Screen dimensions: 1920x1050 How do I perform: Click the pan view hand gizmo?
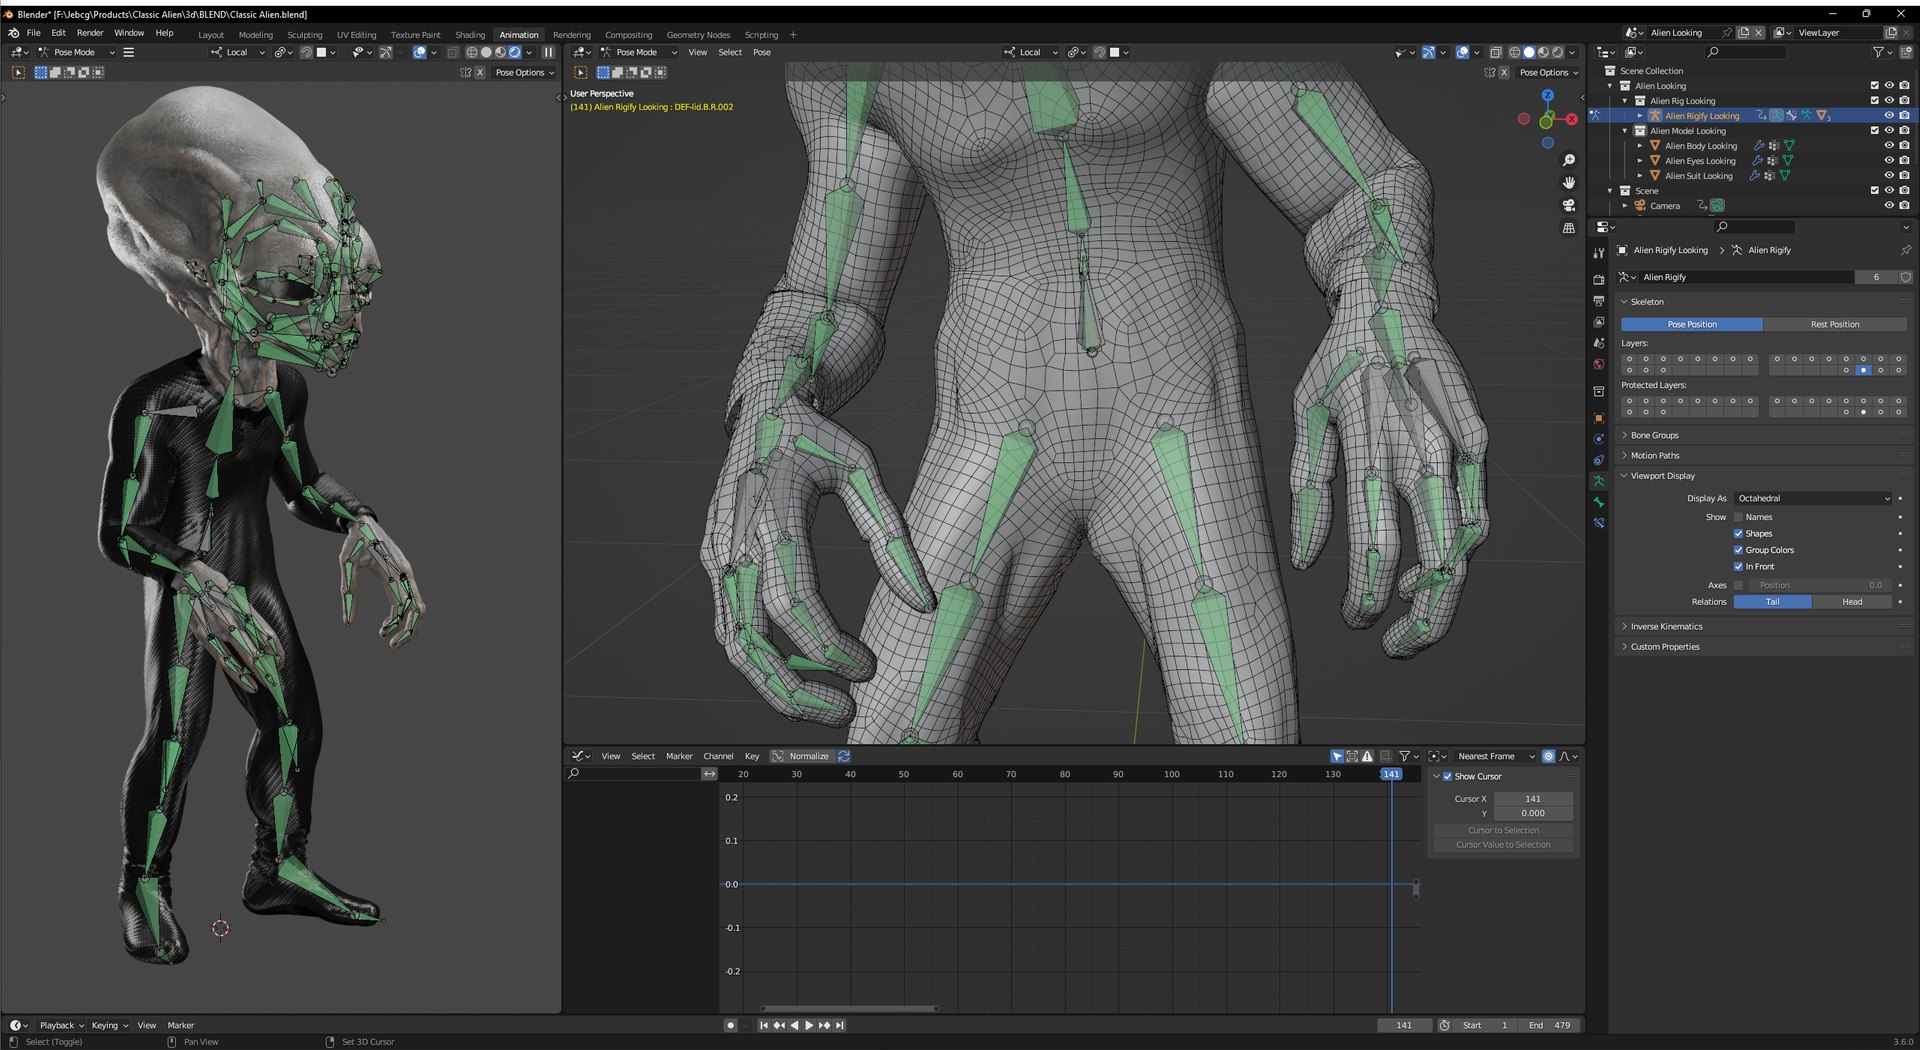1569,182
